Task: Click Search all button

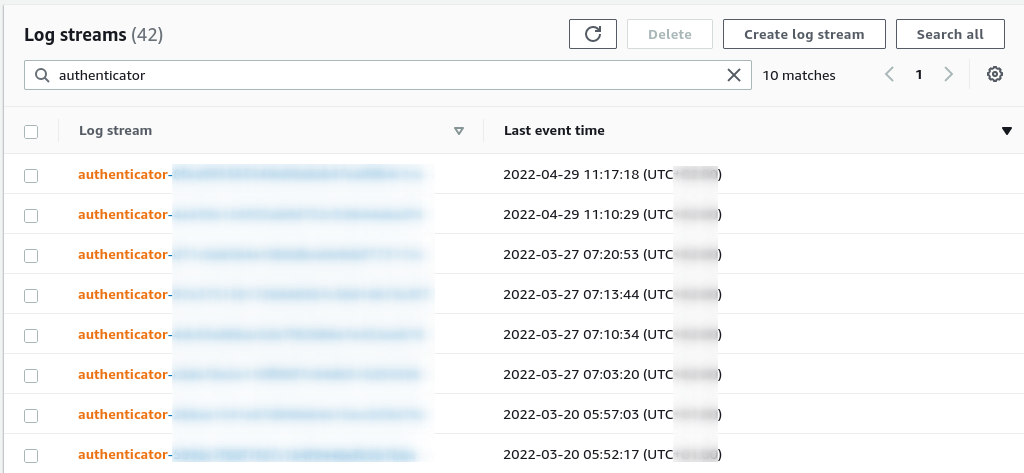Action: [950, 34]
